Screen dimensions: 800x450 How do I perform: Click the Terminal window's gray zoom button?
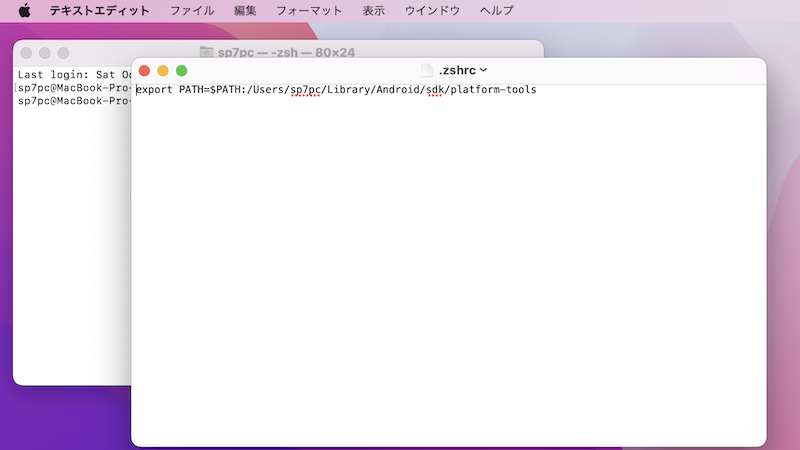(x=64, y=52)
